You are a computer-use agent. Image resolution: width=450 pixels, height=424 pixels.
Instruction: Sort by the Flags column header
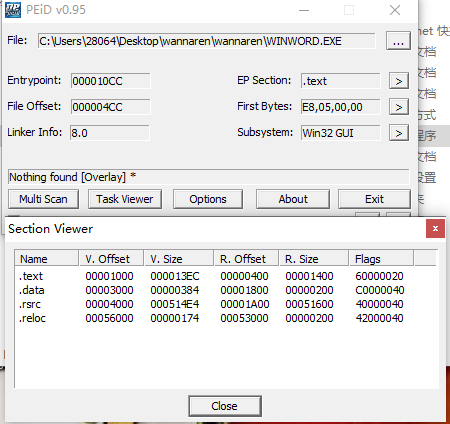click(x=381, y=259)
